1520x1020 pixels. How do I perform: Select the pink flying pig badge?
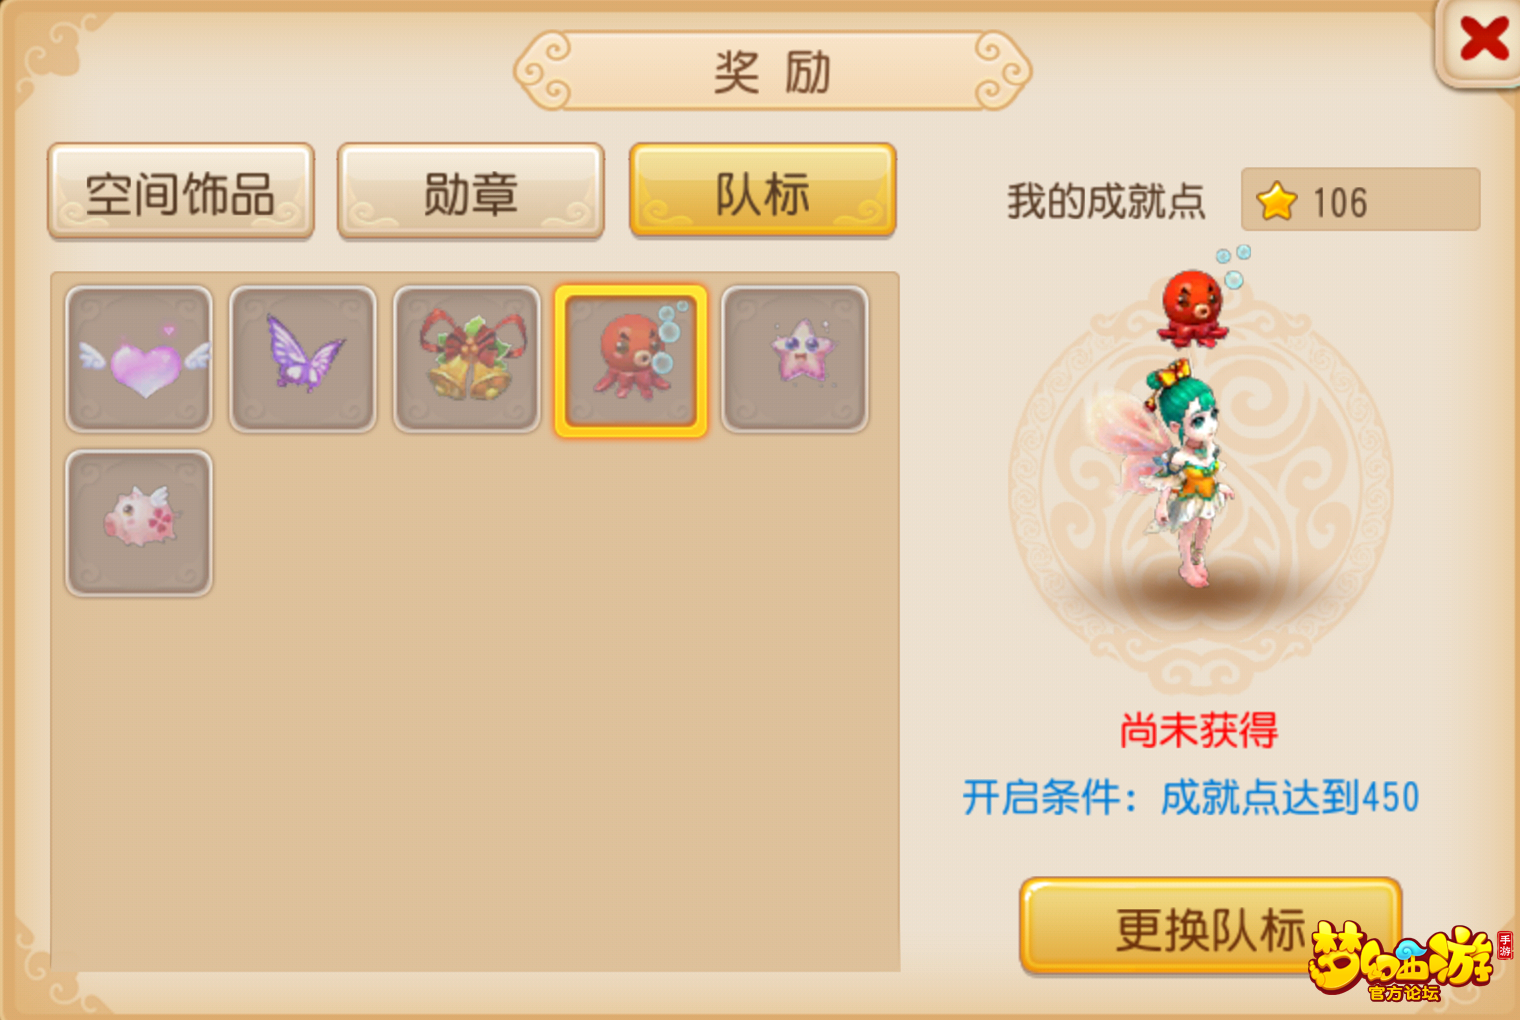pos(139,523)
